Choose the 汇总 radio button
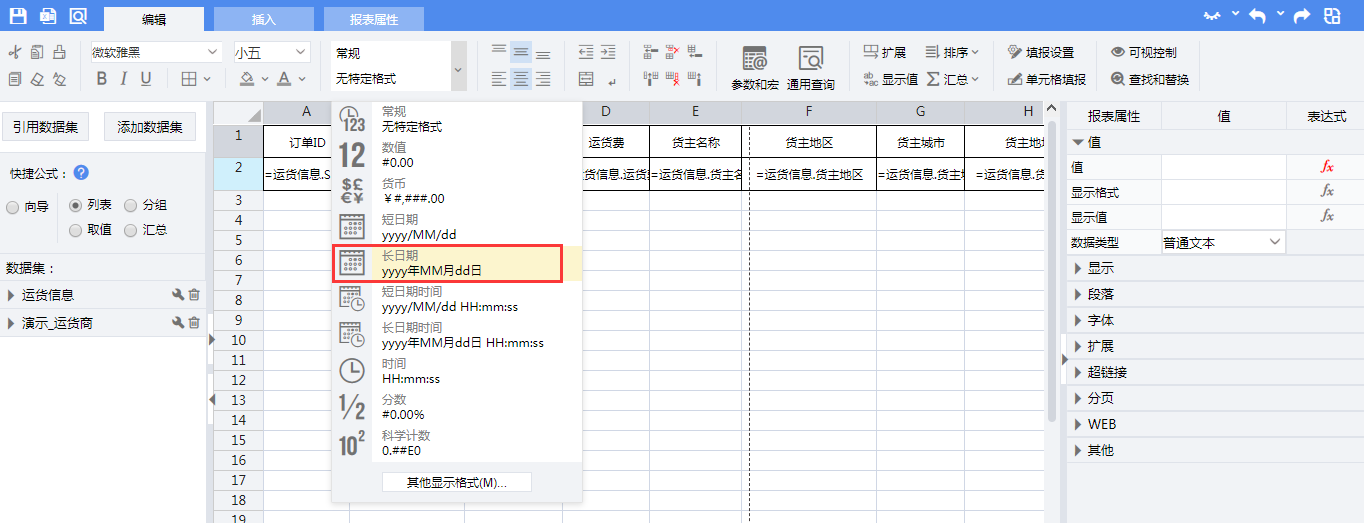1364x523 pixels. pos(131,230)
